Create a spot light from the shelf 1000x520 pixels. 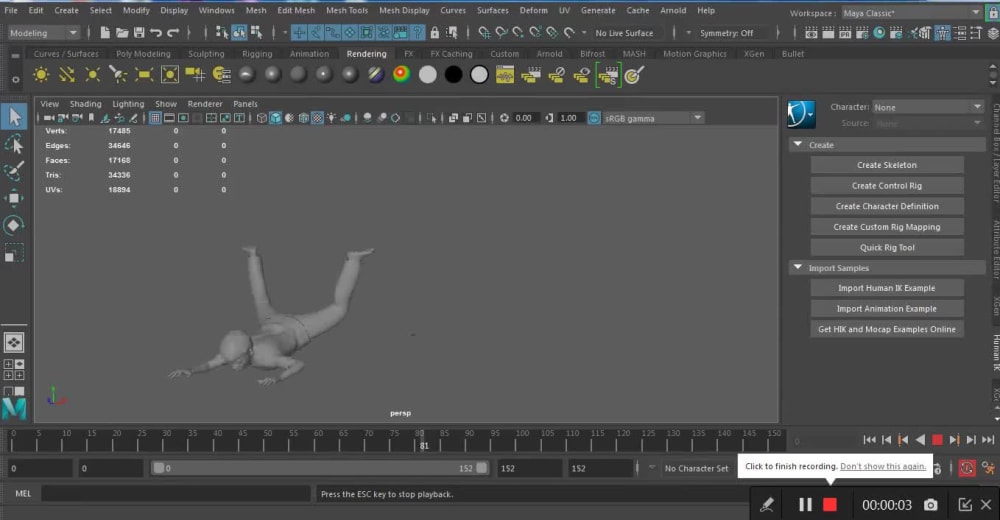coord(118,75)
